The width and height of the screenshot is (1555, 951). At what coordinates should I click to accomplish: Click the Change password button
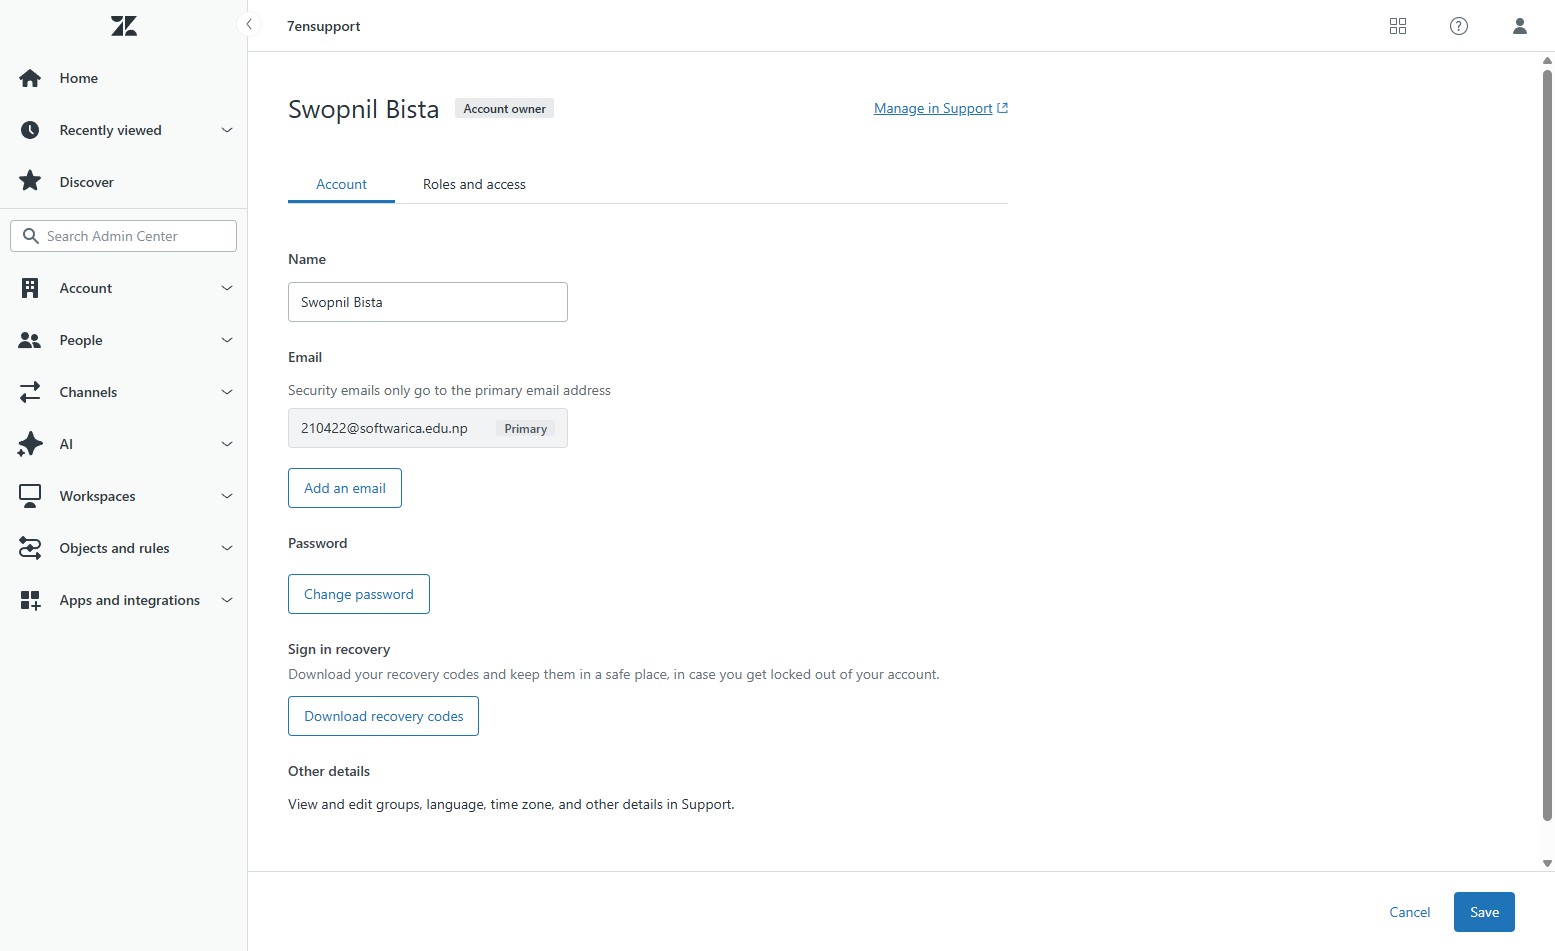[359, 594]
